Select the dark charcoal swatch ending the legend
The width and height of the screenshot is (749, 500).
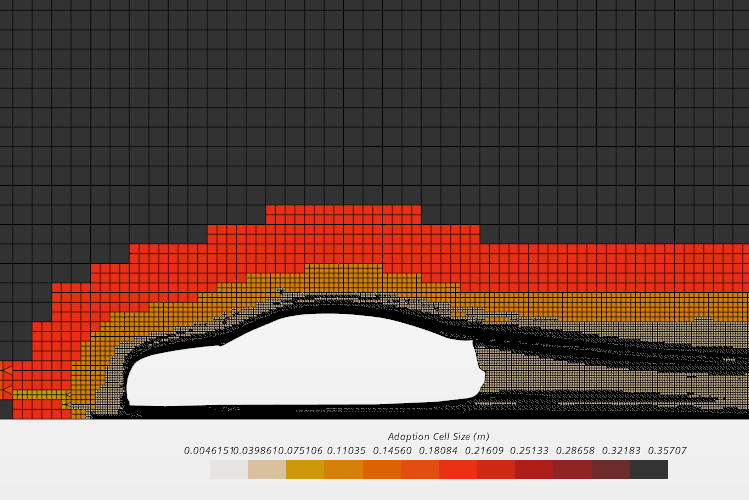pyautogui.click(x=649, y=469)
